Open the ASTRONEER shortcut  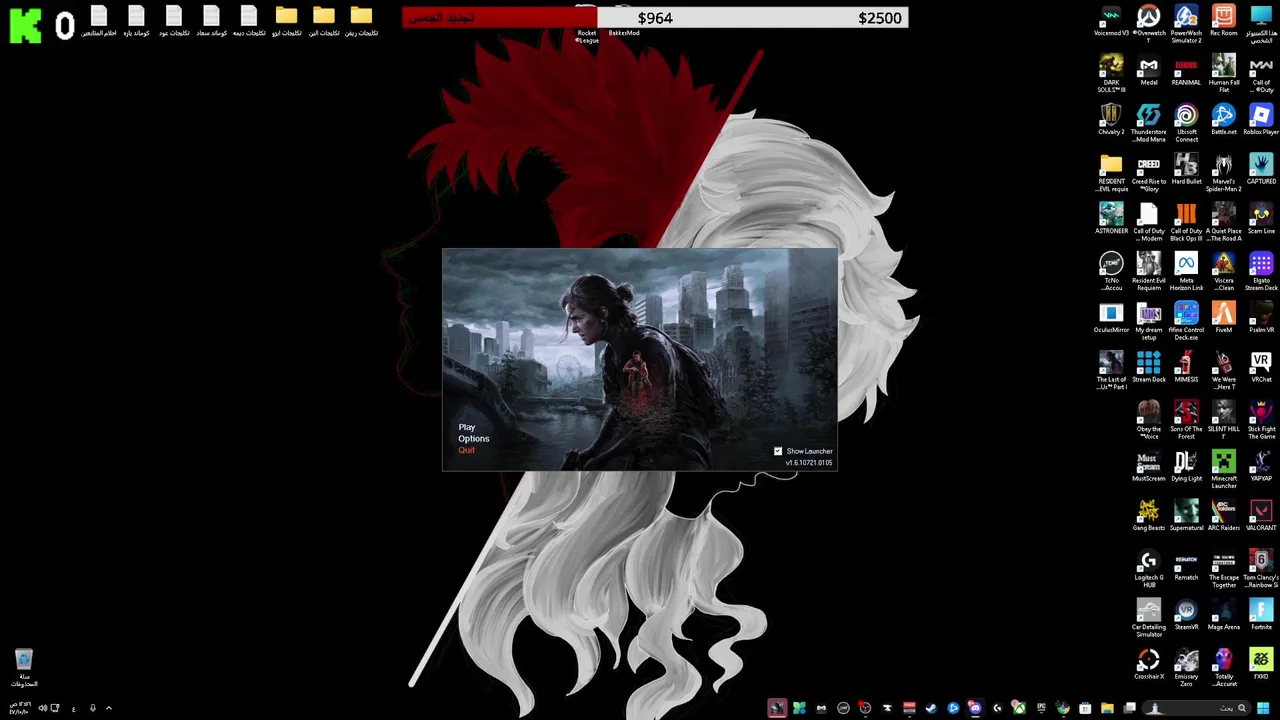1111,220
